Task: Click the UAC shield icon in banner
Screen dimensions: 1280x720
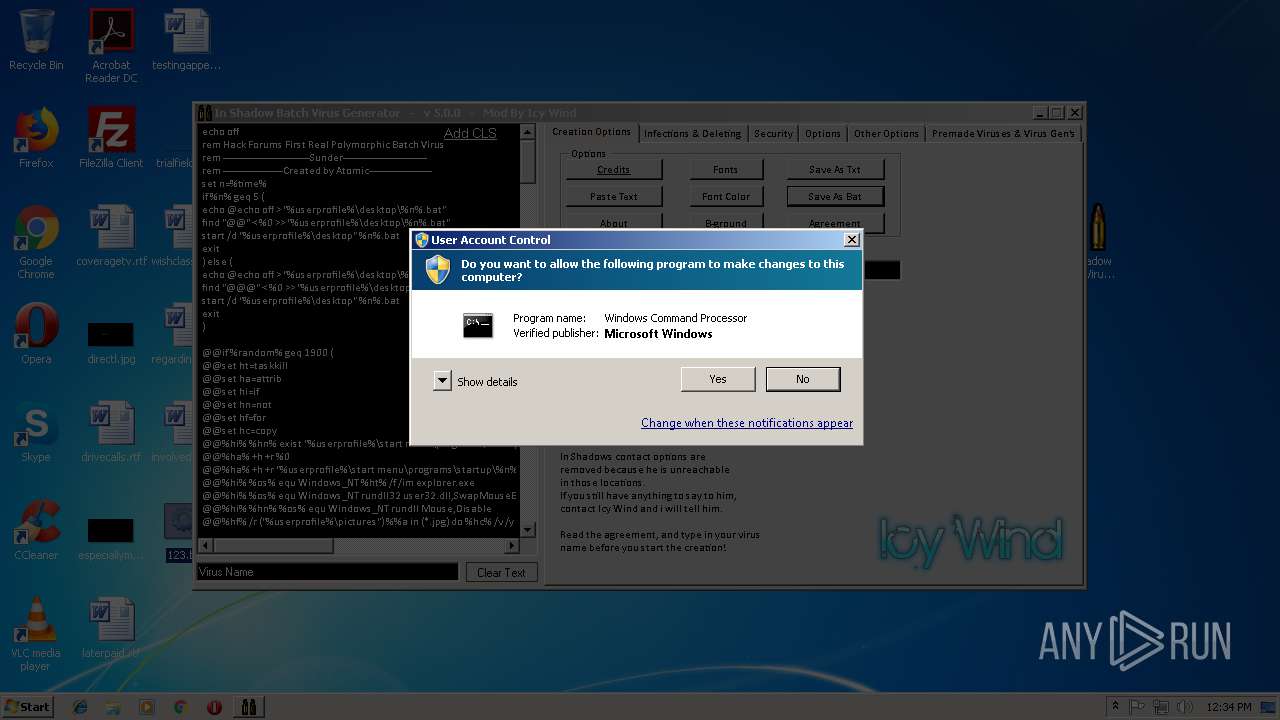Action: coord(437,270)
